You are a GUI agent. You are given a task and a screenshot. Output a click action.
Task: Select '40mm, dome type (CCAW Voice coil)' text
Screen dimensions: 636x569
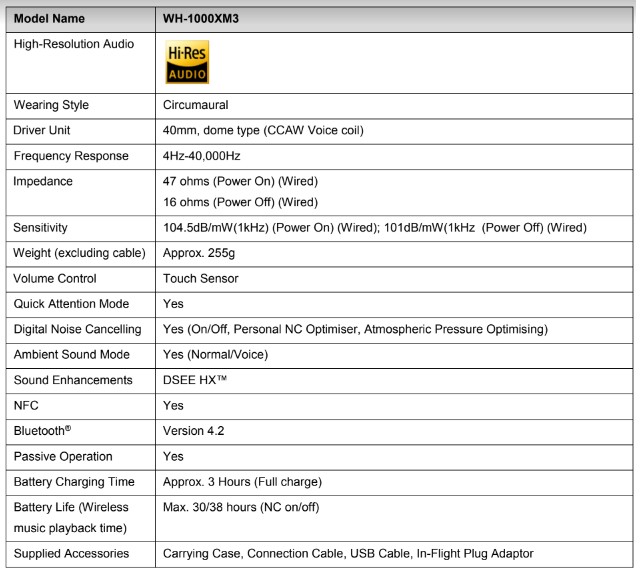(263, 130)
